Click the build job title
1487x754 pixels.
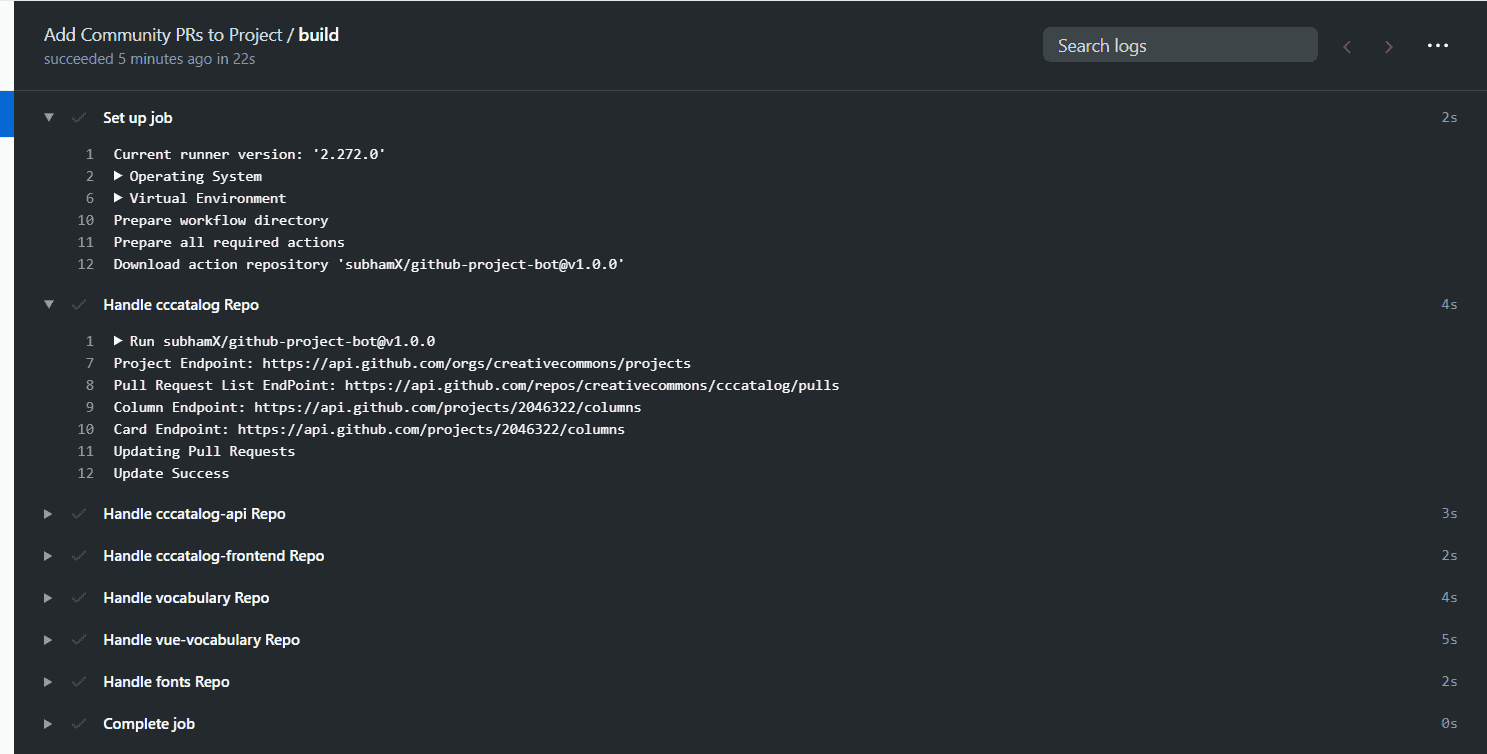pos(319,35)
